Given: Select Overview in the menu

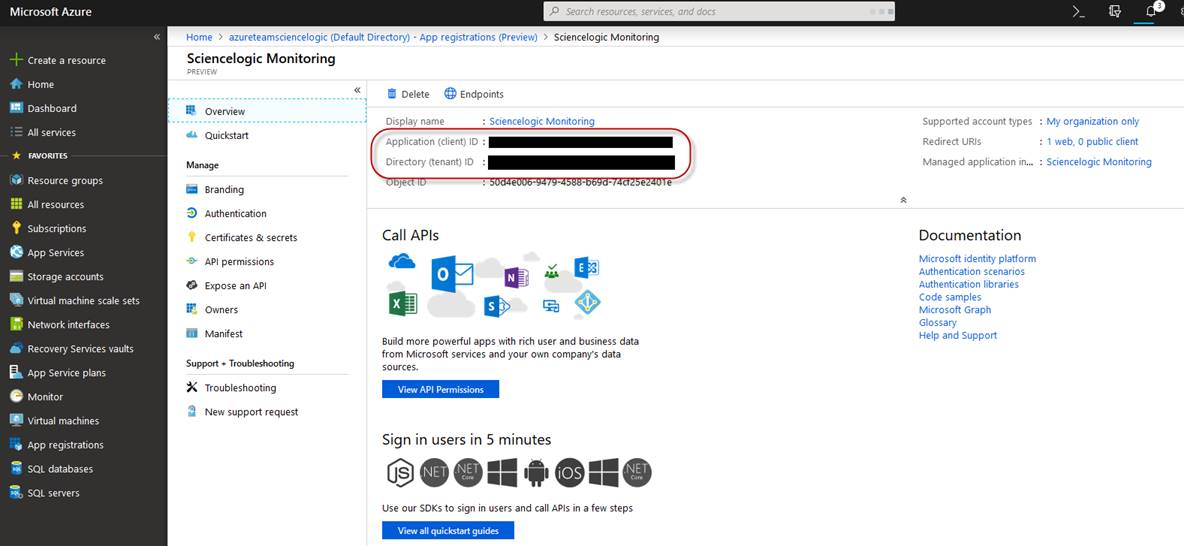Looking at the screenshot, I should [x=224, y=111].
